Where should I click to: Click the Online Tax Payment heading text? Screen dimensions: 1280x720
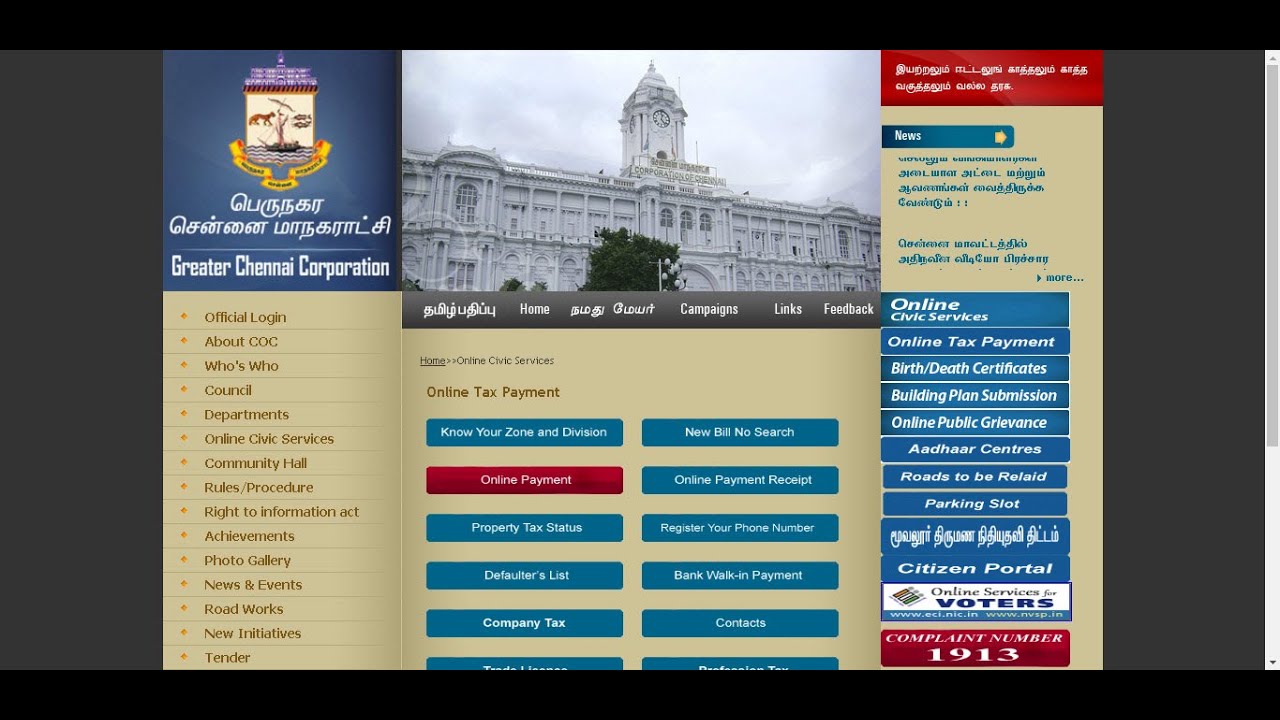click(493, 392)
